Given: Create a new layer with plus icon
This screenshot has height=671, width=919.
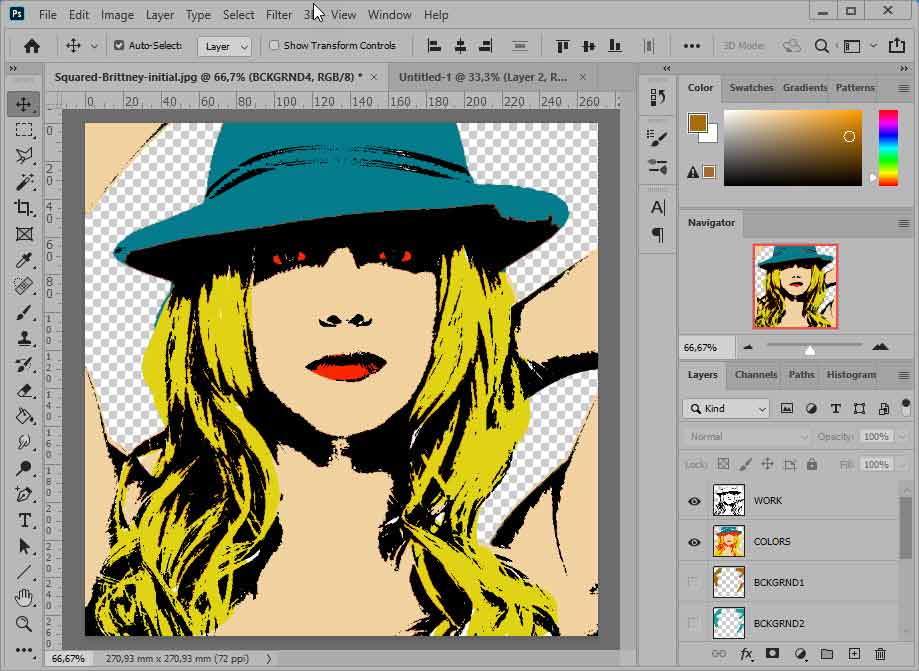Looking at the screenshot, I should click(854, 653).
